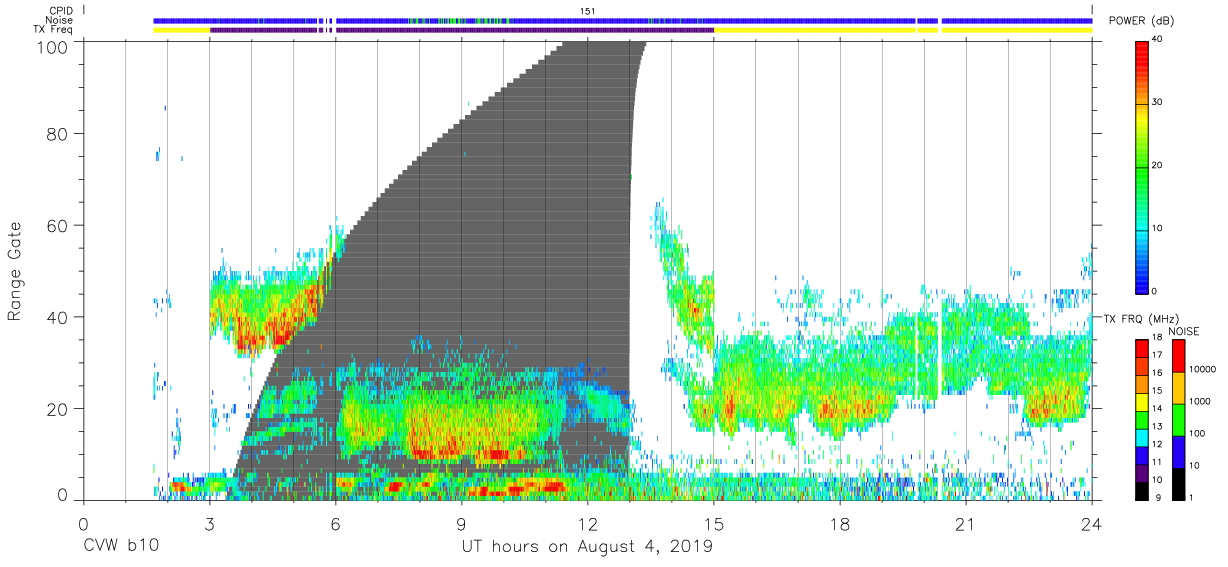Click y-axis tick label '80'

(x=58, y=134)
